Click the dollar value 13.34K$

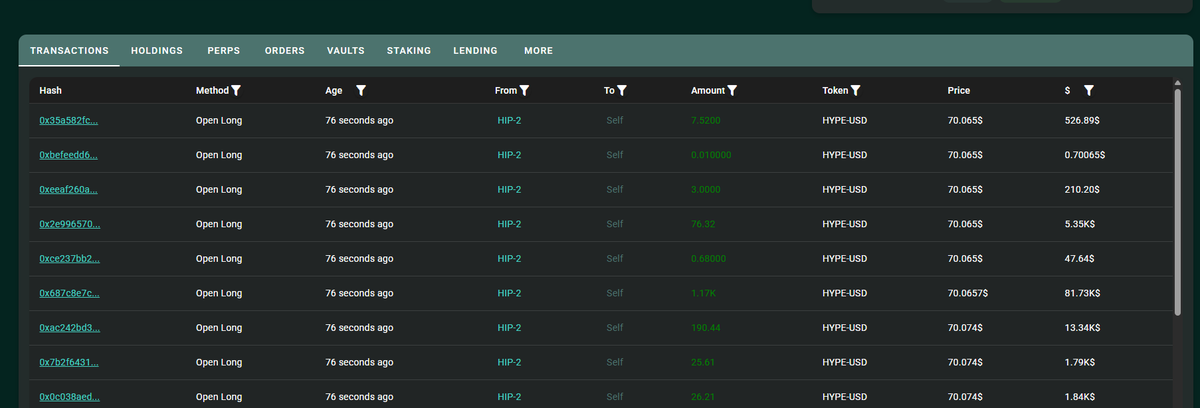pos(1083,327)
